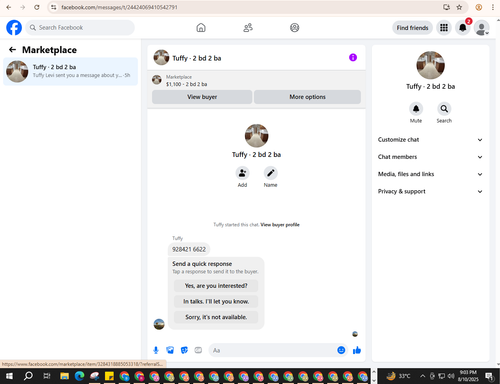Screen dimensions: 500x384
Task: Click the browser address bar URL
Action: coord(119,7)
